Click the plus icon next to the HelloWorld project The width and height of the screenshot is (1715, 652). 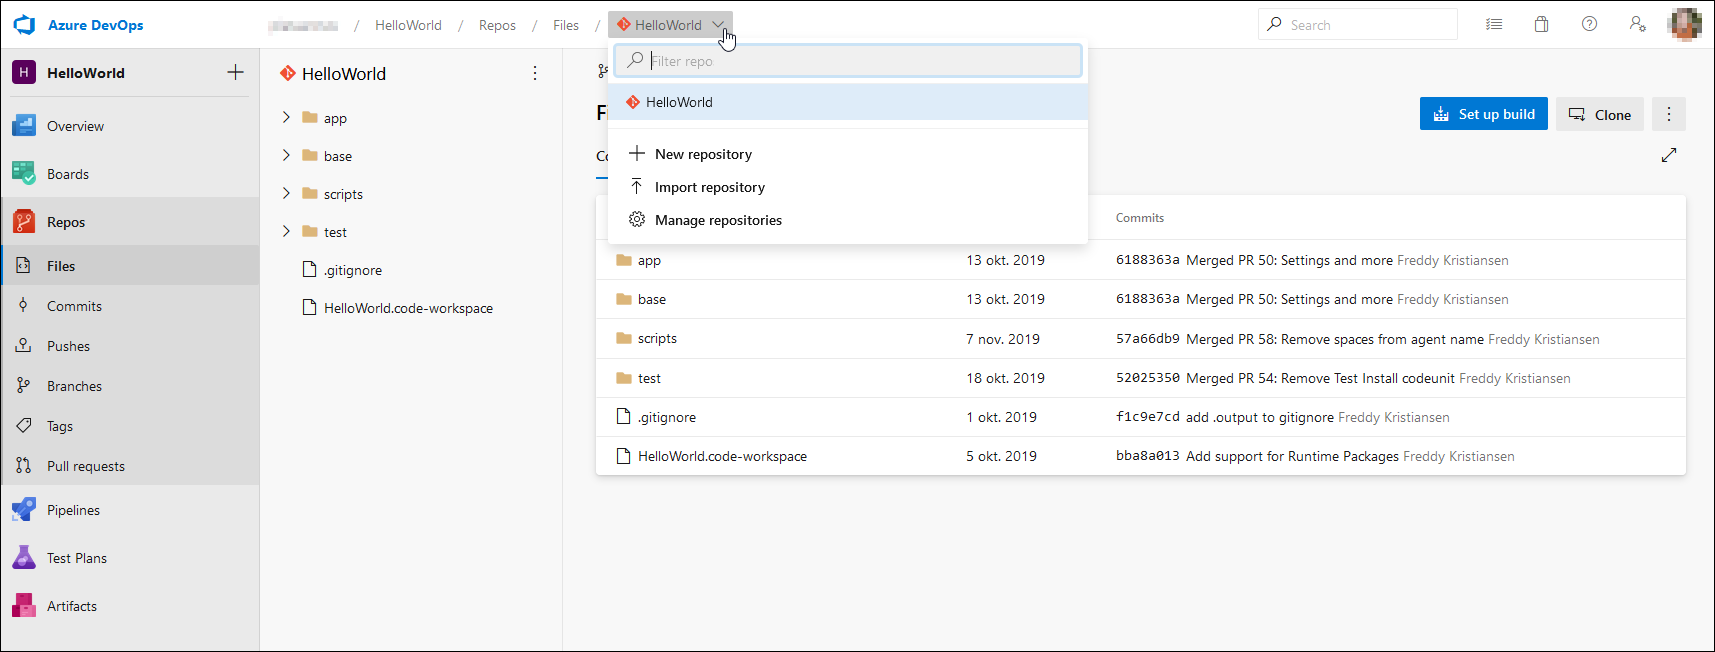pyautogui.click(x=235, y=72)
